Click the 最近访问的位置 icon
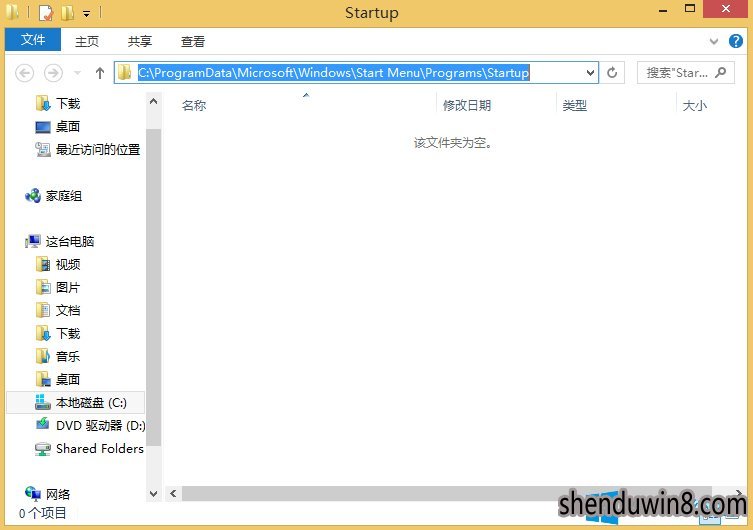Image resolution: width=753 pixels, height=530 pixels. point(43,149)
